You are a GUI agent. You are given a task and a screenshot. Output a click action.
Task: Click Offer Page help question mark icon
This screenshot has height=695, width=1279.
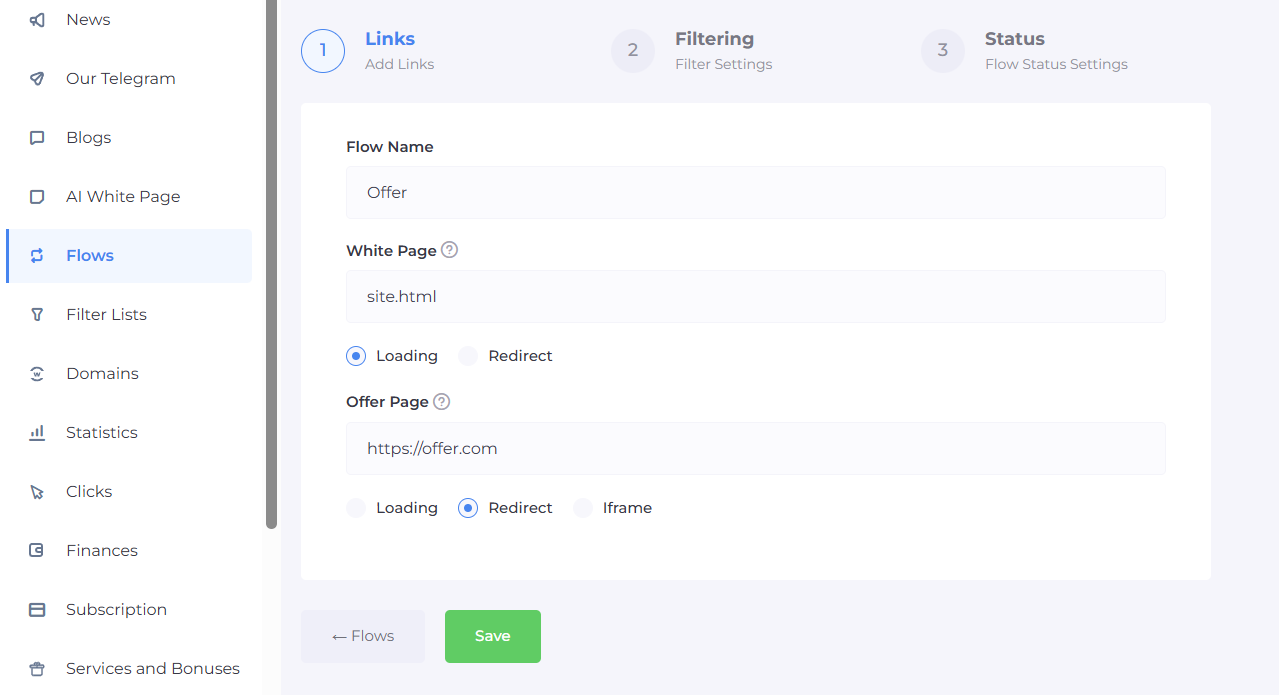pyautogui.click(x=442, y=402)
